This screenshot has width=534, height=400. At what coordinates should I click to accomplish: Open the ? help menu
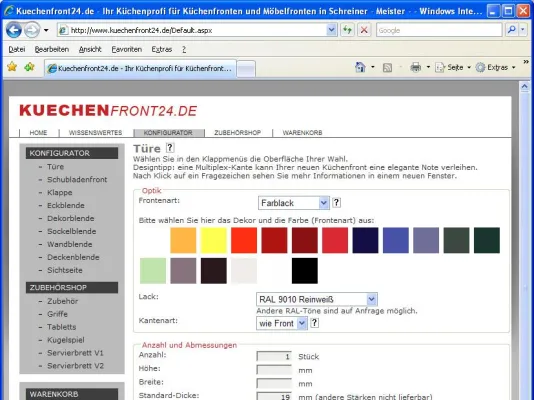[x=184, y=49]
